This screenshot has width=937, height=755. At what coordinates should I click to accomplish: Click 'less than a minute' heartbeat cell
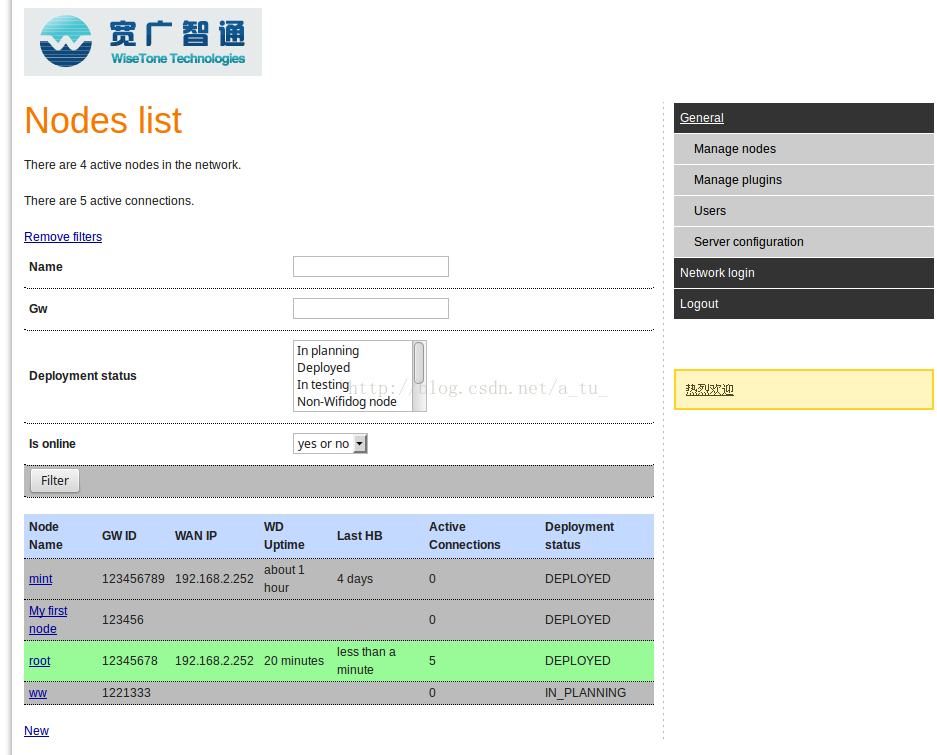[x=366, y=661]
